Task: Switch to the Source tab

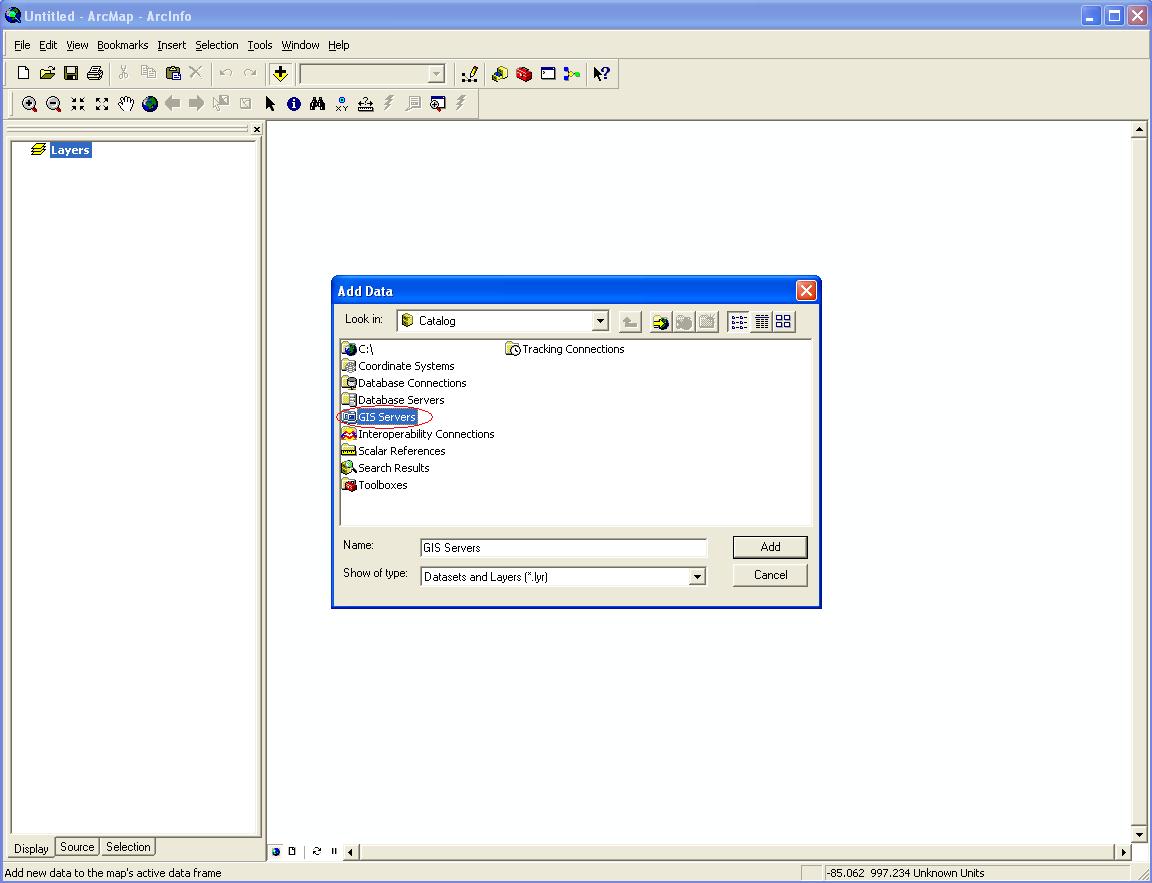Action: 77,847
